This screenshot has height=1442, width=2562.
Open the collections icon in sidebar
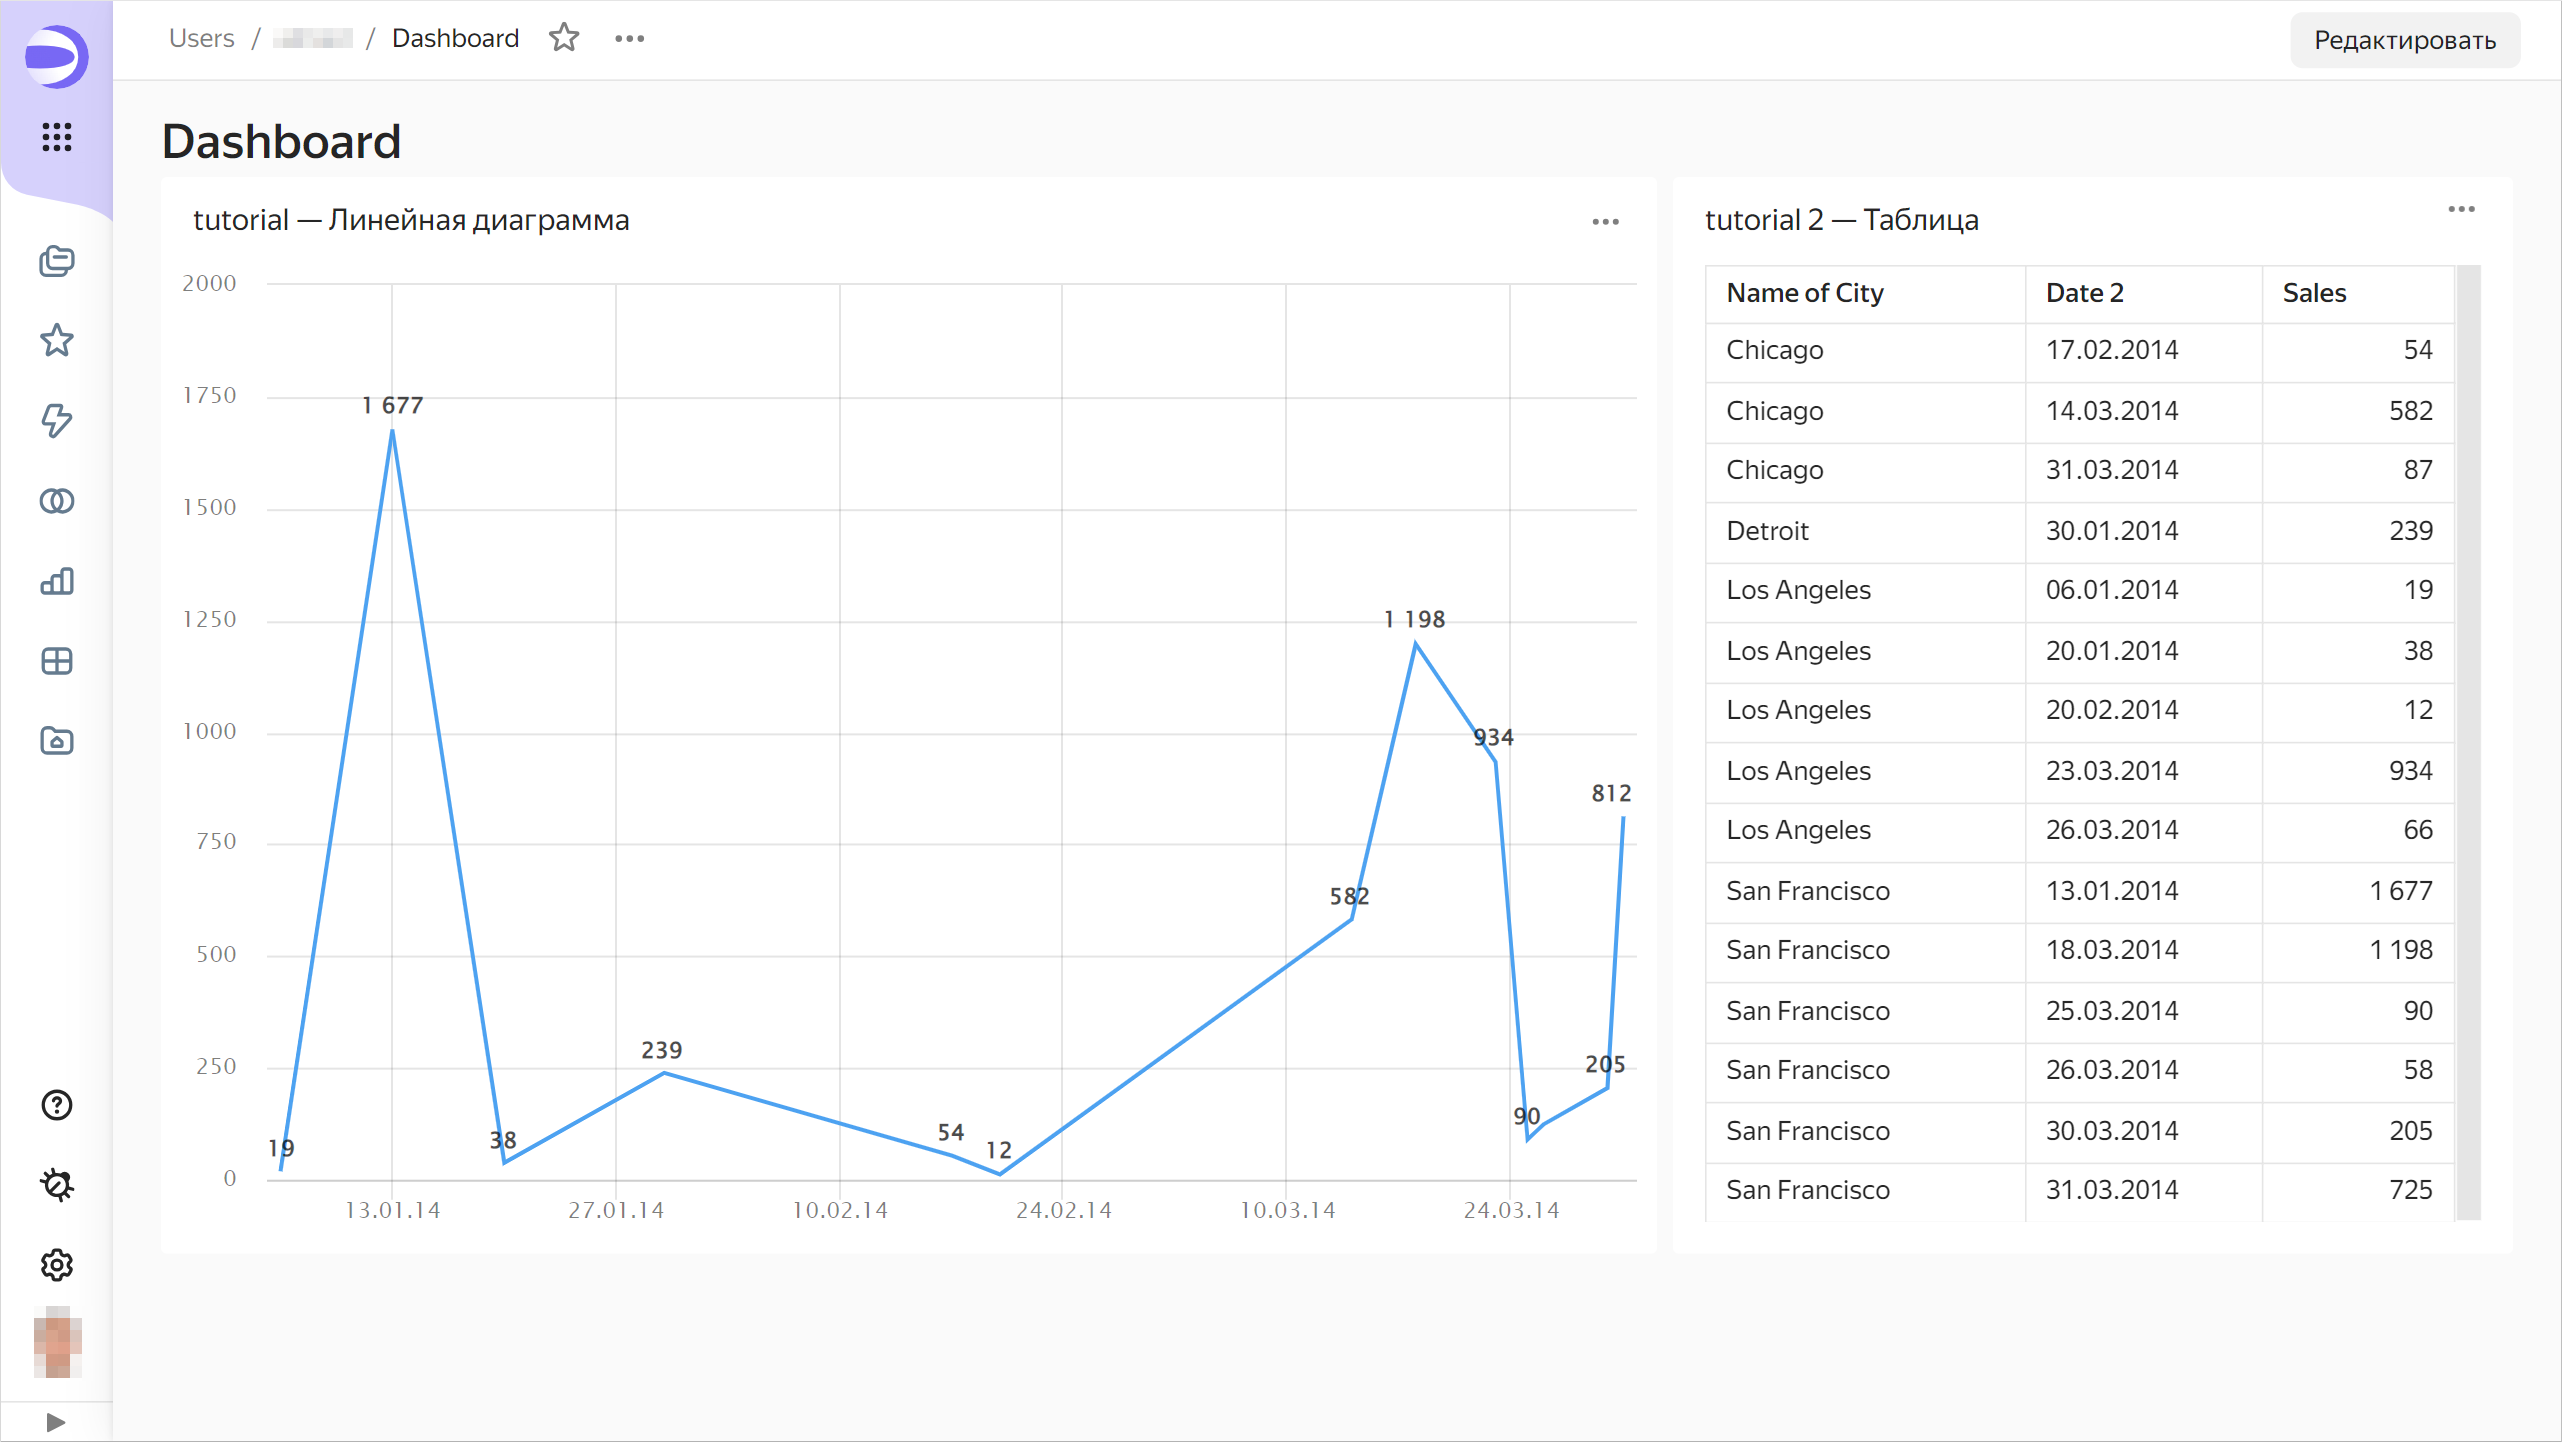click(x=56, y=261)
